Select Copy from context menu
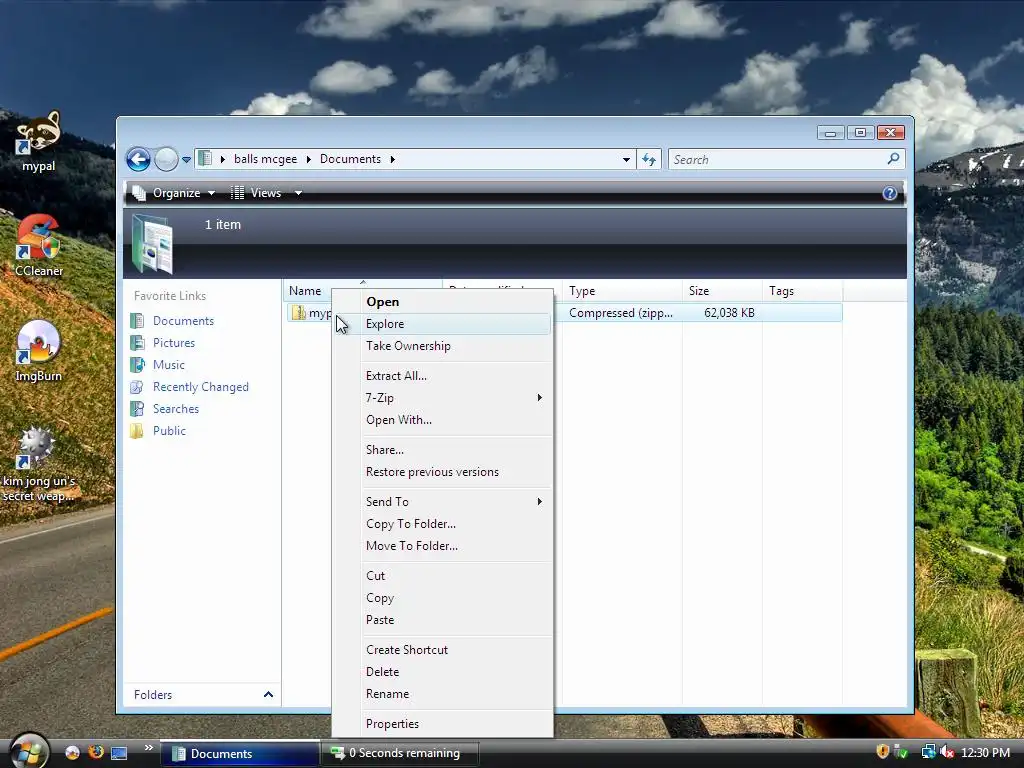Screen dimensions: 1024x768 (443, 598)
